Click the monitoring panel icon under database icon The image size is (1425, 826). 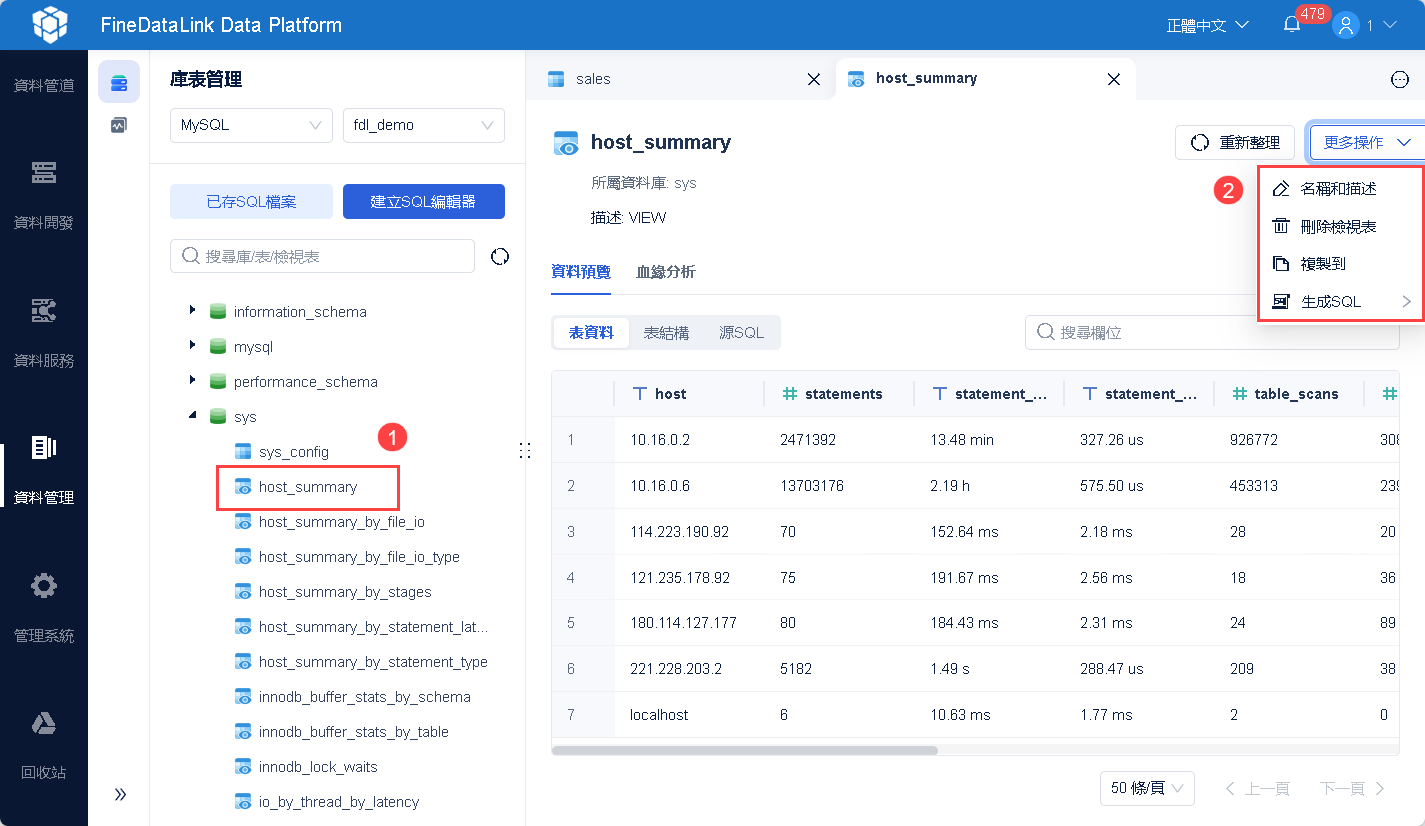pos(119,125)
